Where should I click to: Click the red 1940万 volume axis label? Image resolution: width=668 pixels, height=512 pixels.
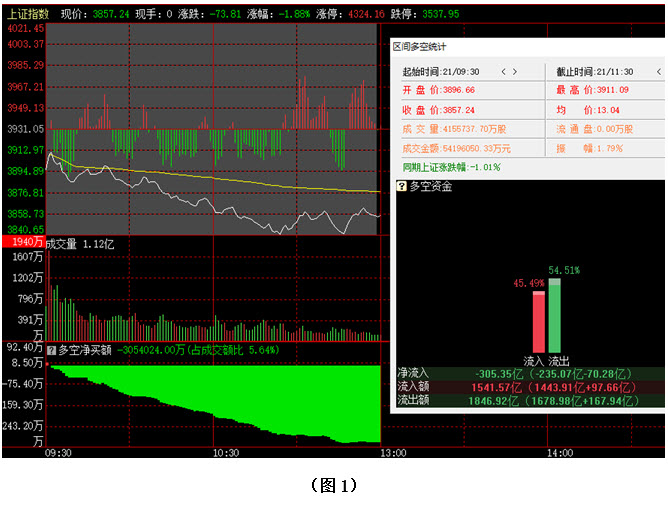[x=22, y=243]
